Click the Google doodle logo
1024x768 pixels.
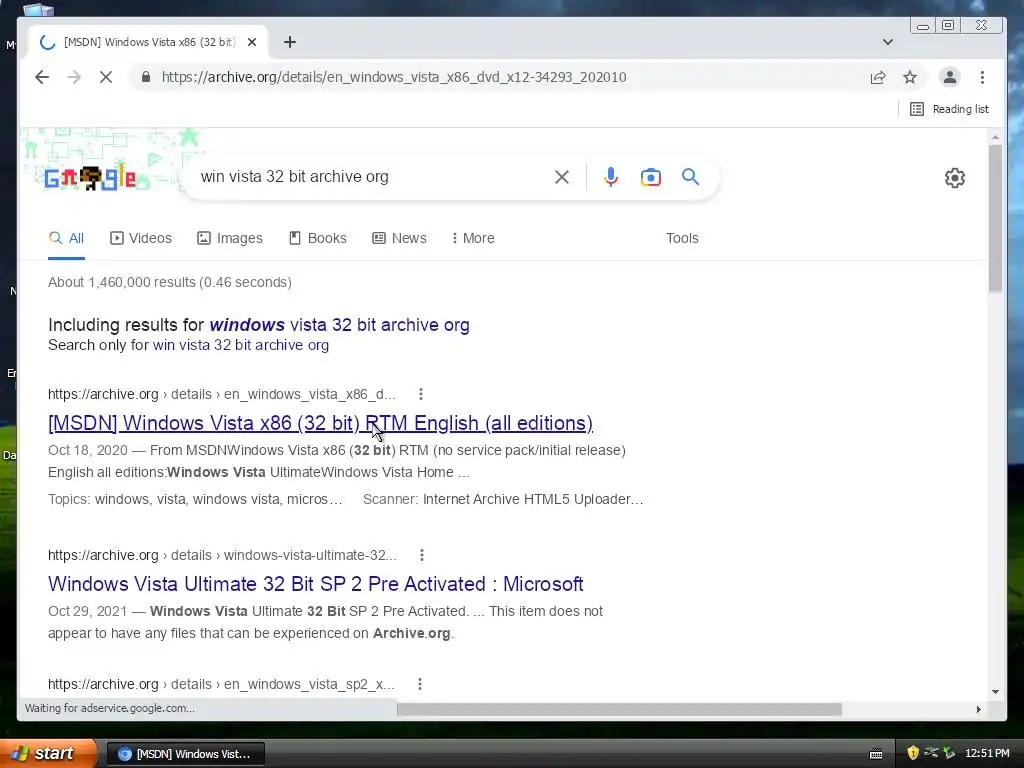pos(91,177)
